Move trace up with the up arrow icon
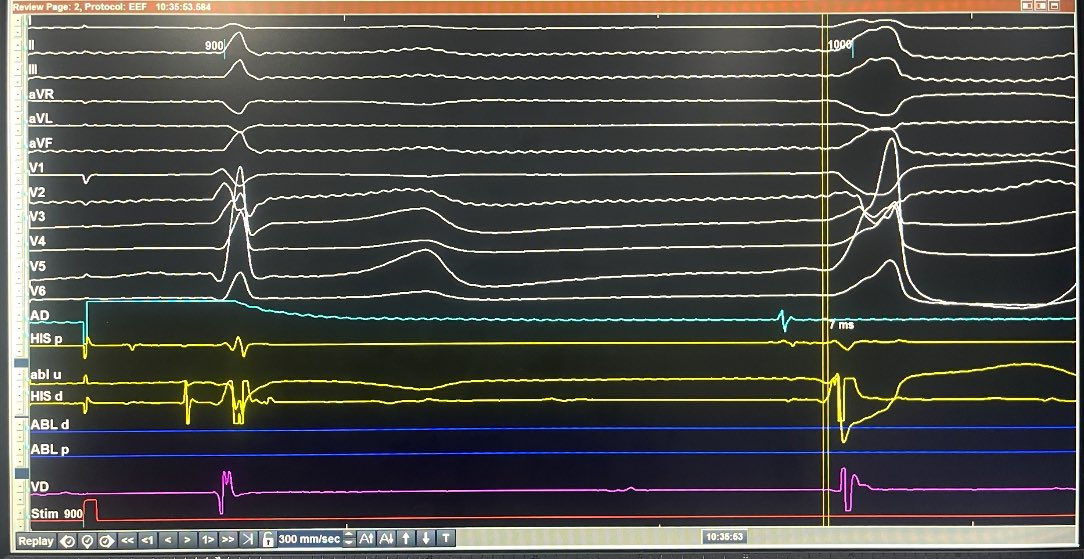The image size is (1084, 559). [x=406, y=540]
